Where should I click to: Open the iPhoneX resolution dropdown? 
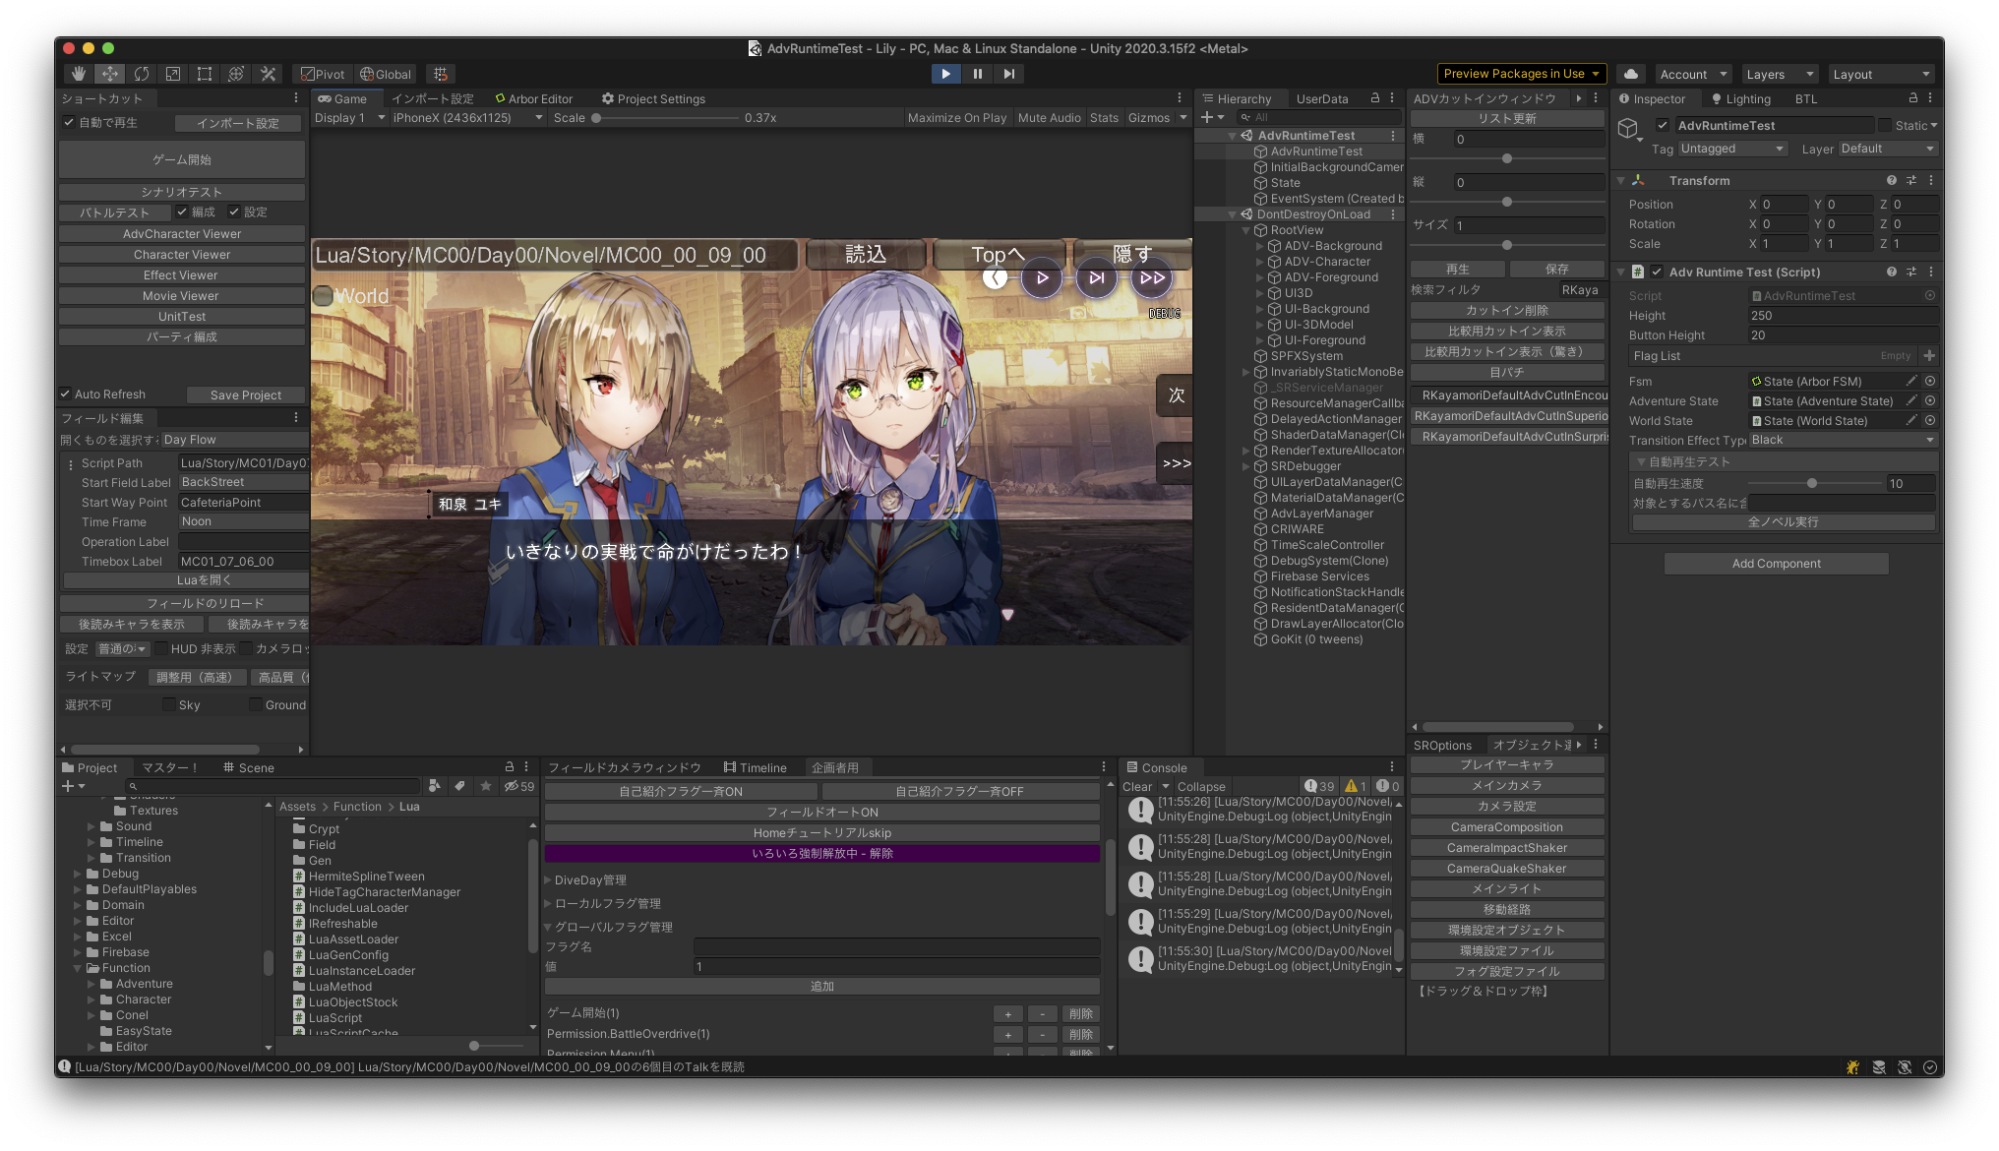coord(465,117)
